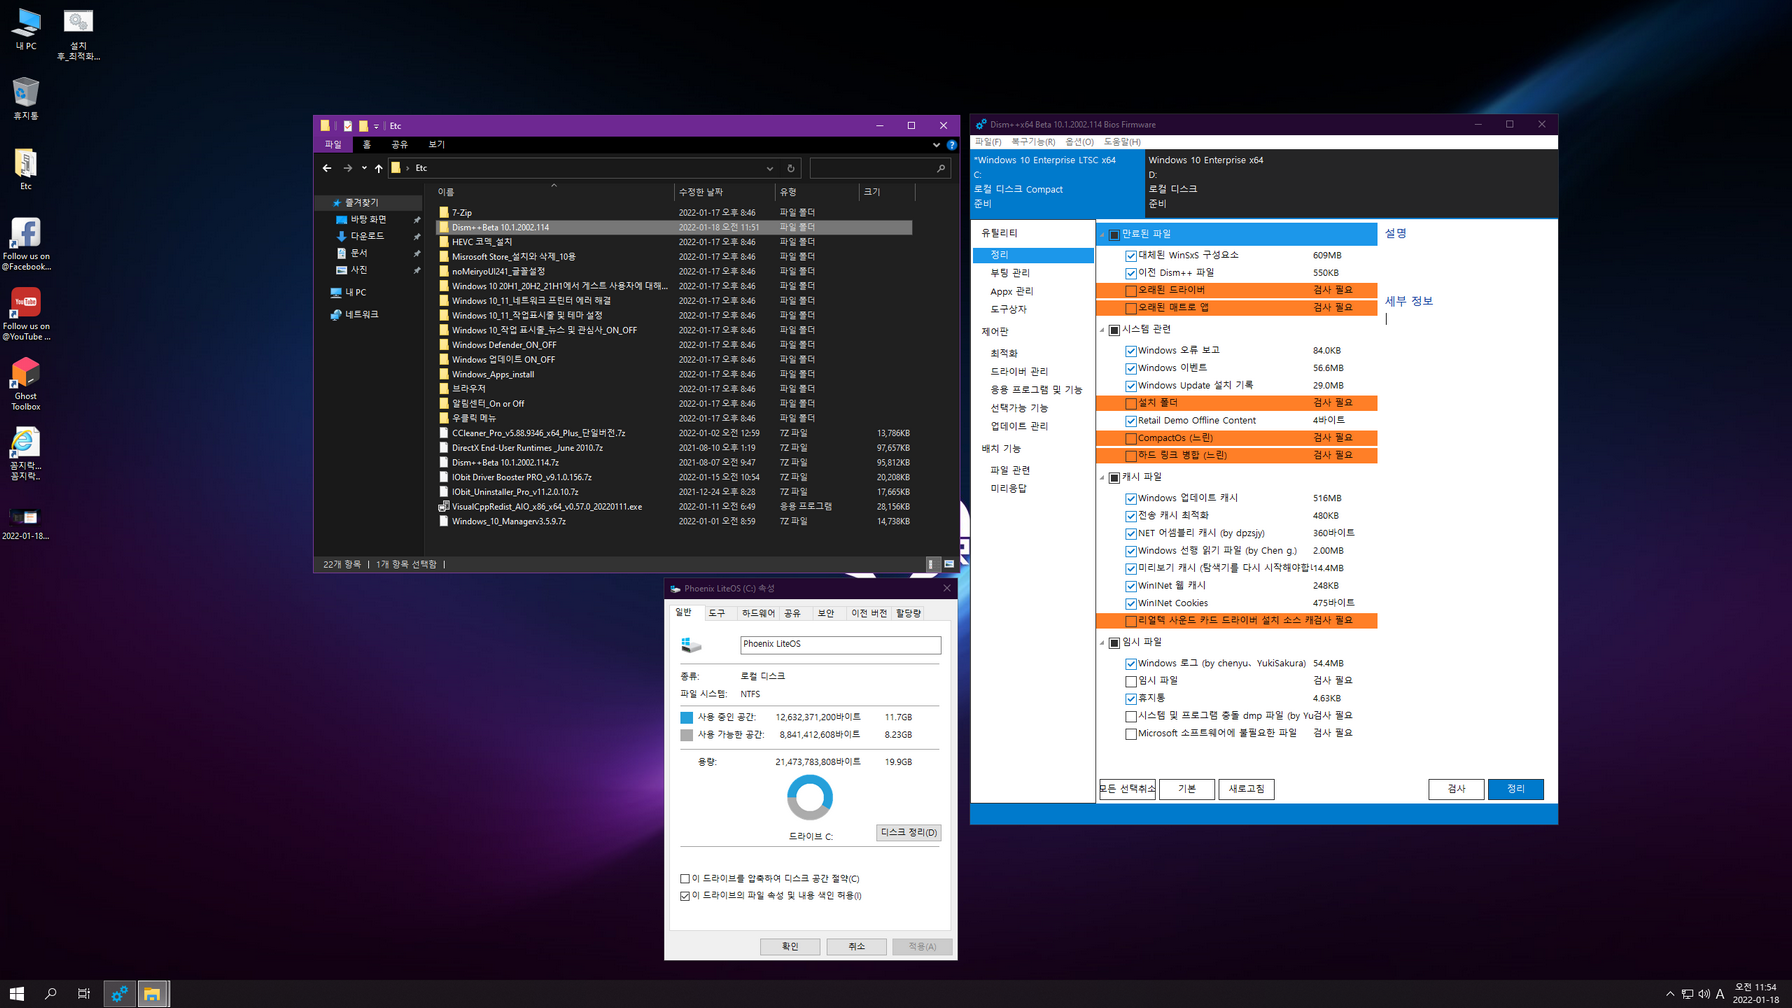The height and width of the screenshot is (1008, 1792).
Task: Switch to File Explorer on taskbar
Action: coord(152,994)
